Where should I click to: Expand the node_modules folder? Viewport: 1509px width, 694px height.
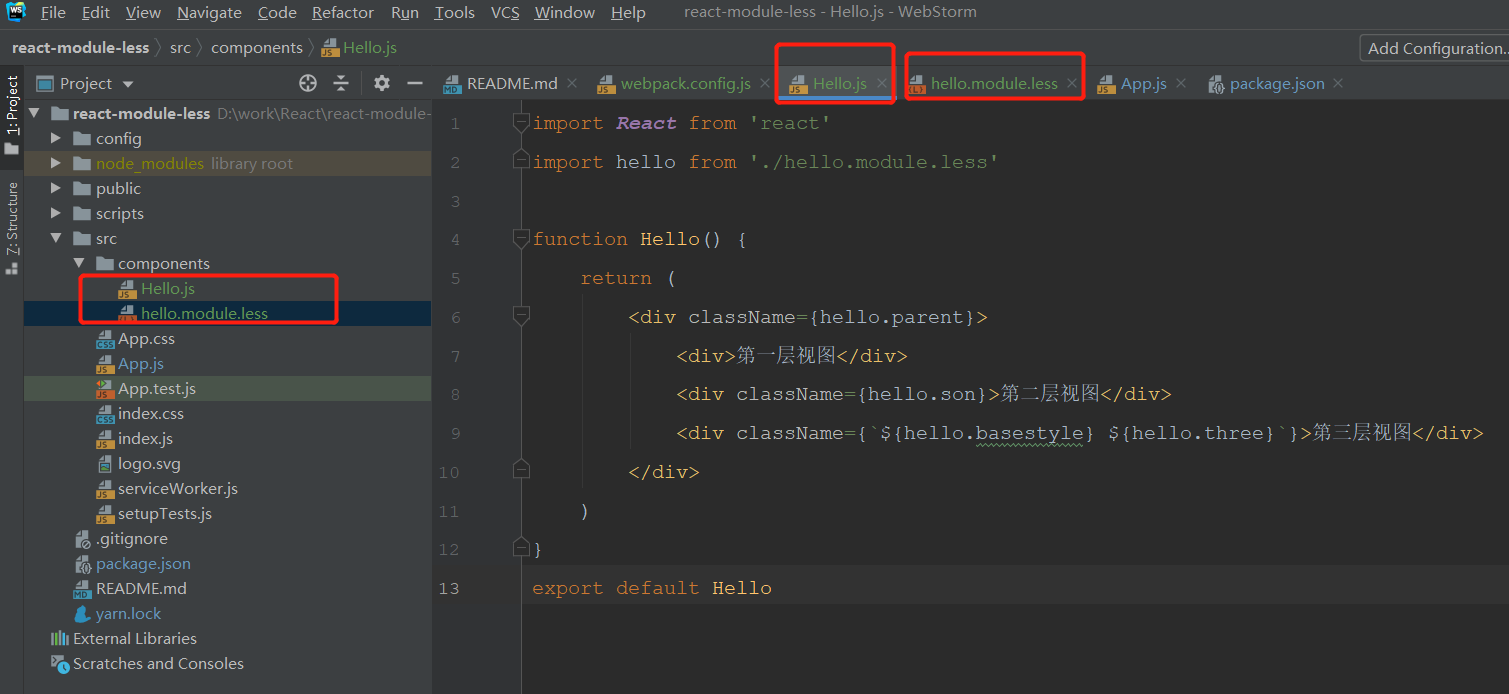[56, 162]
